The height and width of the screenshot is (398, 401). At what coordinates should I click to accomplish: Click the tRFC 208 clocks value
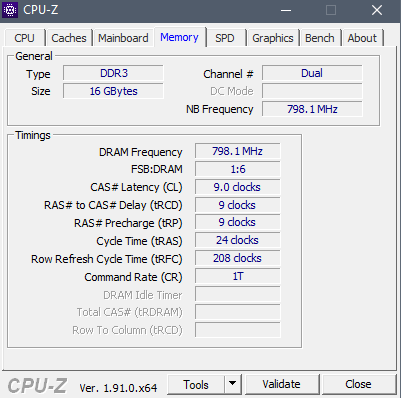pyautogui.click(x=238, y=258)
